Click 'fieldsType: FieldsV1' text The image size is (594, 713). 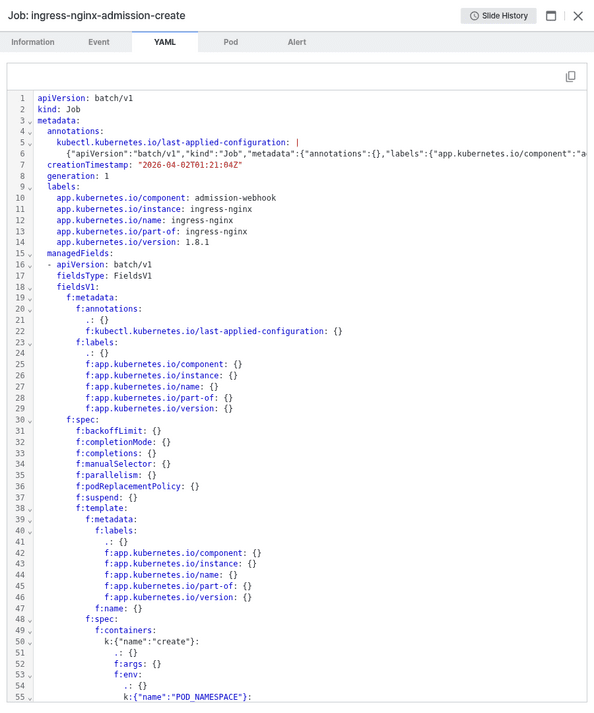point(104,276)
